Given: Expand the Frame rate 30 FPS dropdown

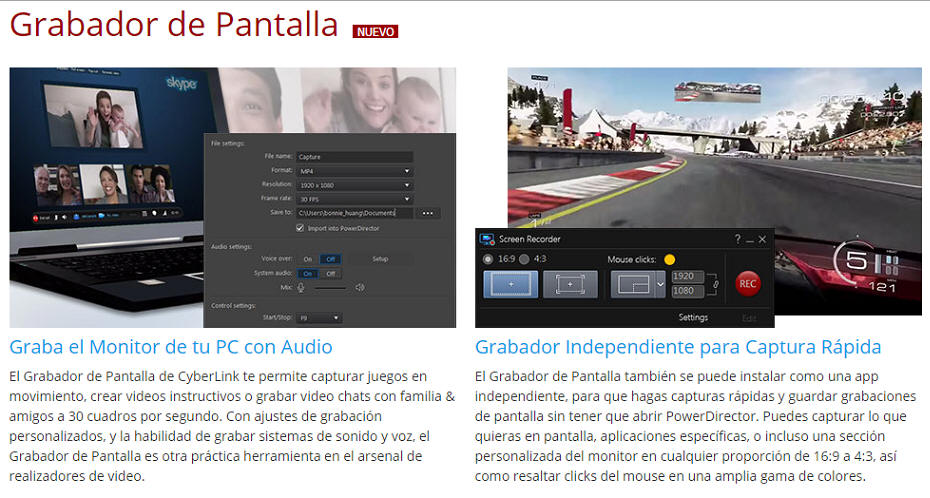Looking at the screenshot, I should [355, 199].
